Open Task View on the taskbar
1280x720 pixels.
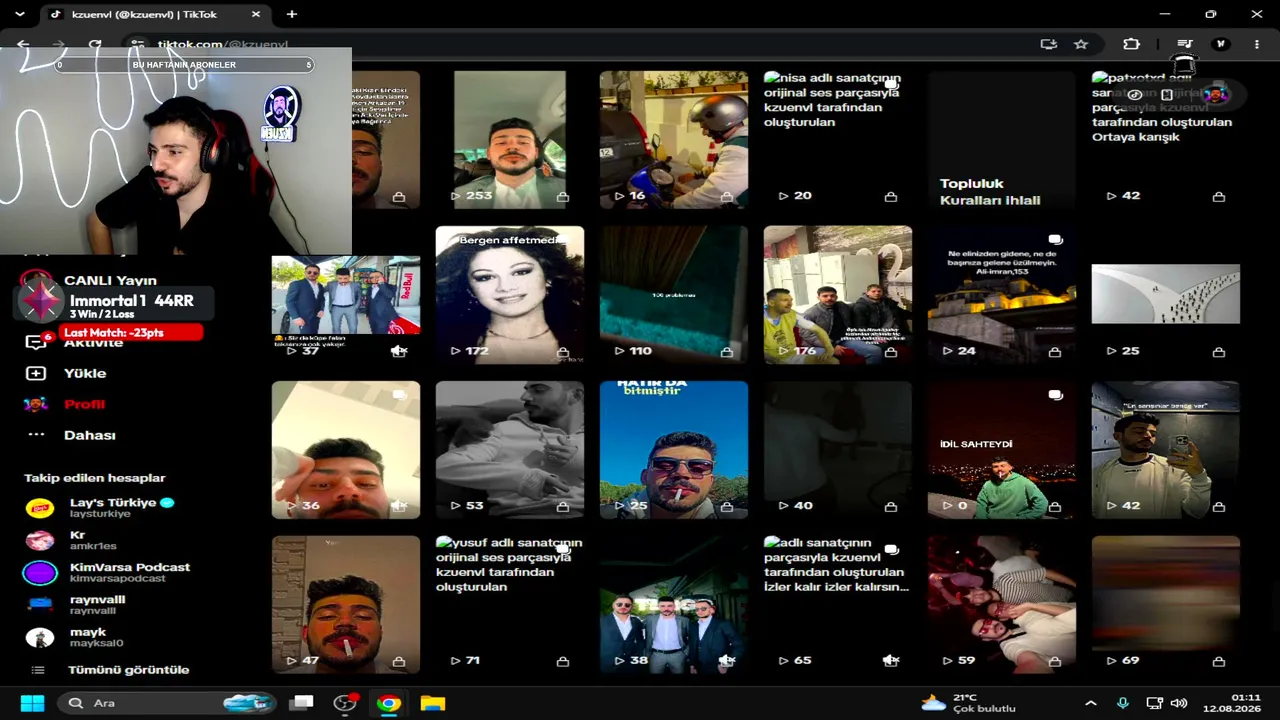point(302,703)
